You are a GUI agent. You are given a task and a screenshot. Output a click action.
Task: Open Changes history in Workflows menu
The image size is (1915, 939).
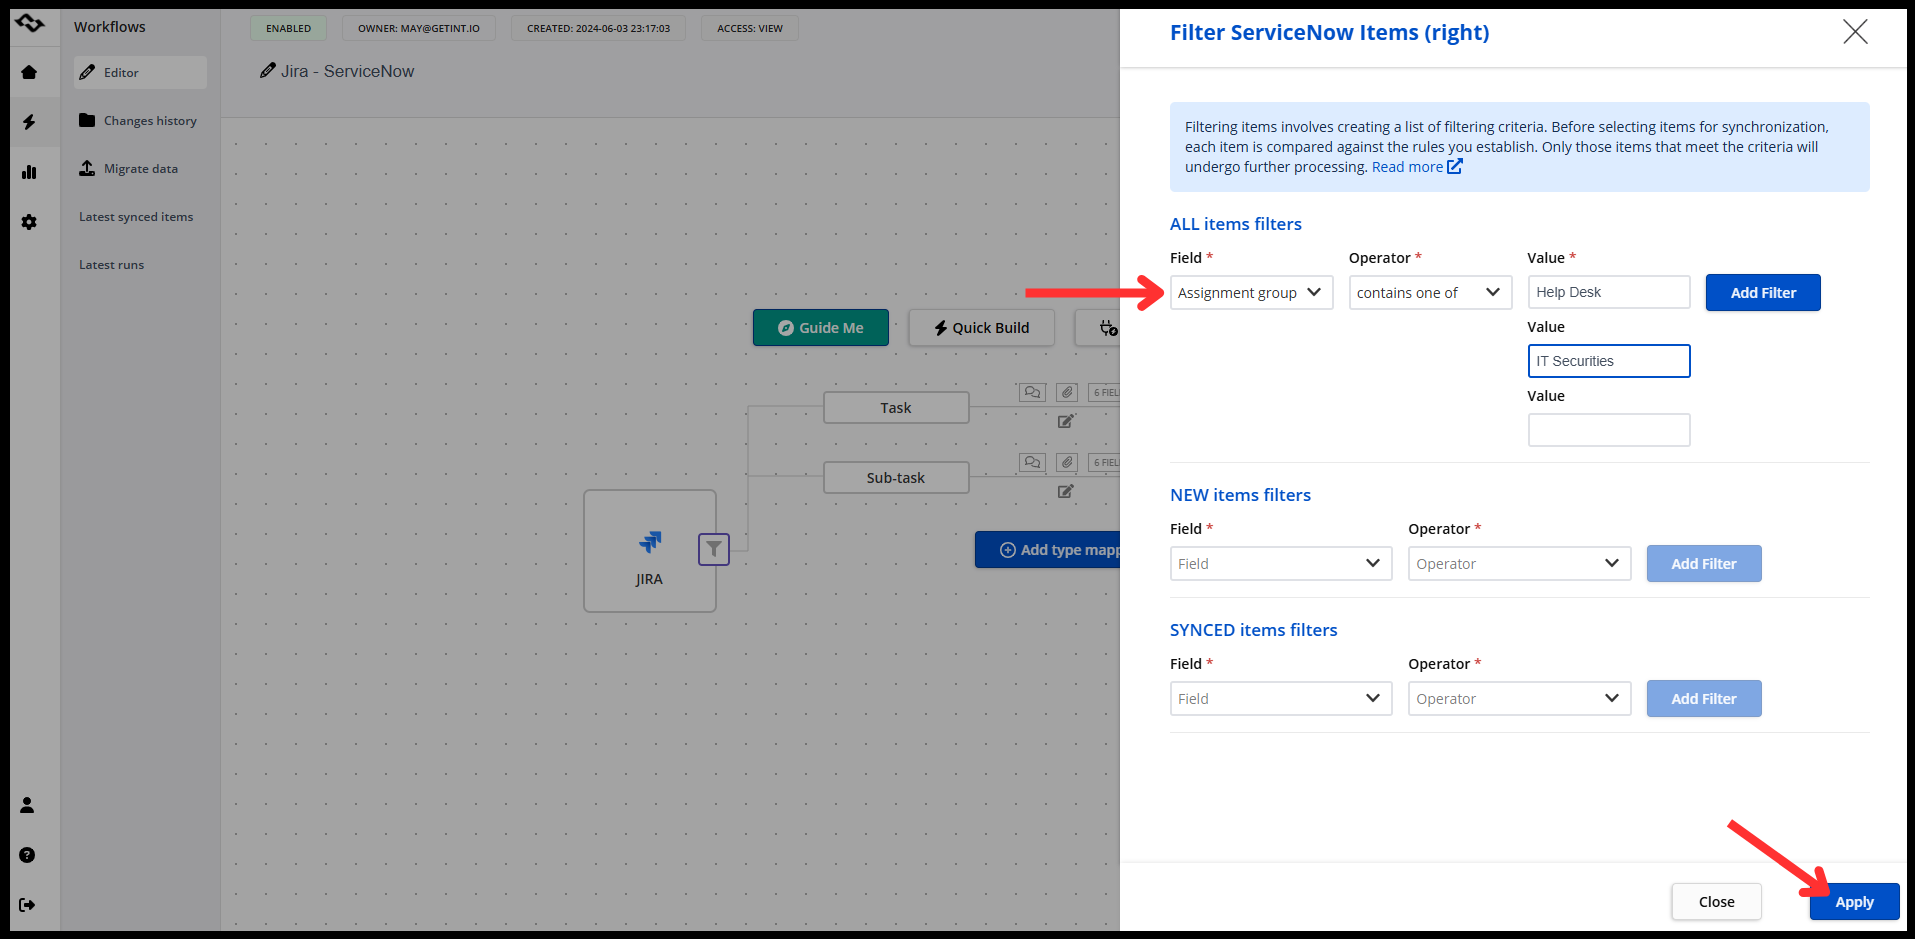pos(150,121)
